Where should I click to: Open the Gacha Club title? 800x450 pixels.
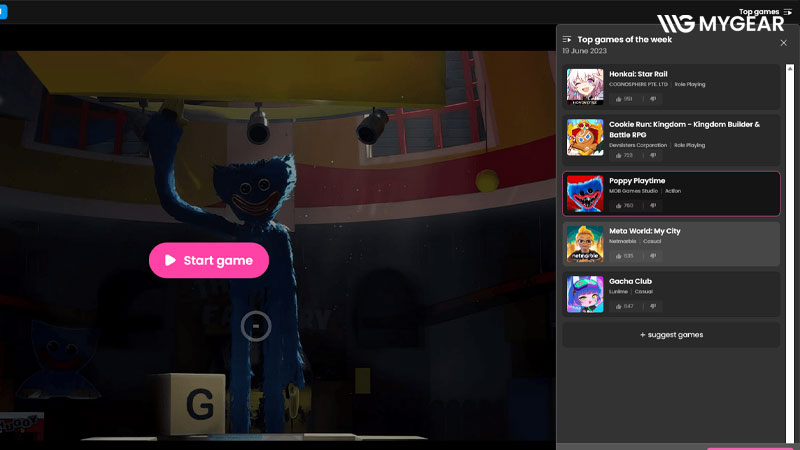pyautogui.click(x=630, y=281)
